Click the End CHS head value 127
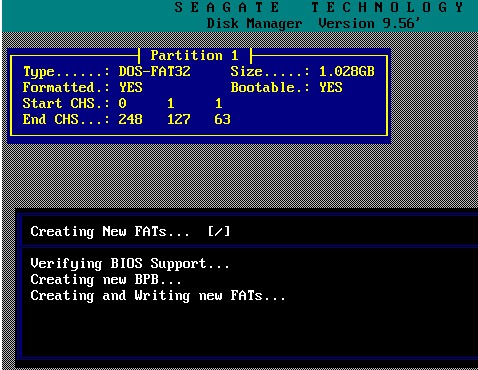 [179, 119]
